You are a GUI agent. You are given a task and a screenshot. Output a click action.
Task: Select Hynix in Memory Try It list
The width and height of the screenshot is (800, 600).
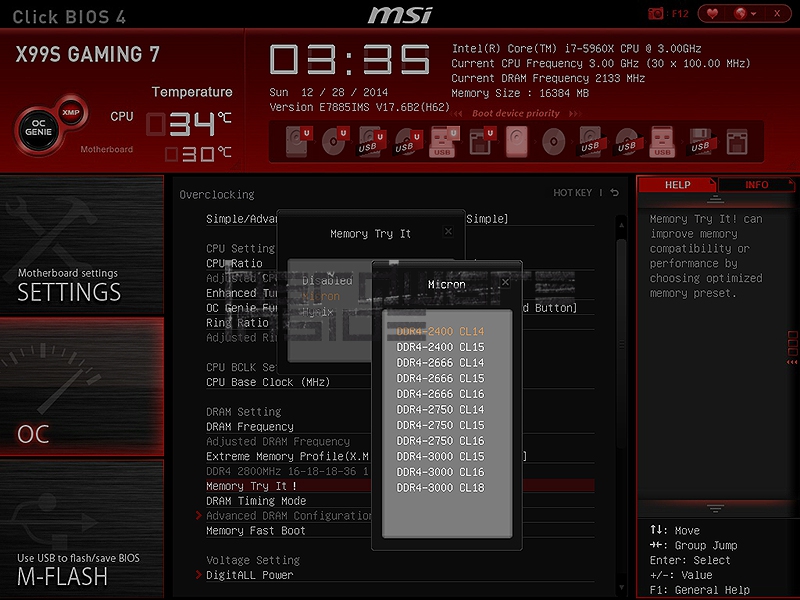[x=317, y=312]
